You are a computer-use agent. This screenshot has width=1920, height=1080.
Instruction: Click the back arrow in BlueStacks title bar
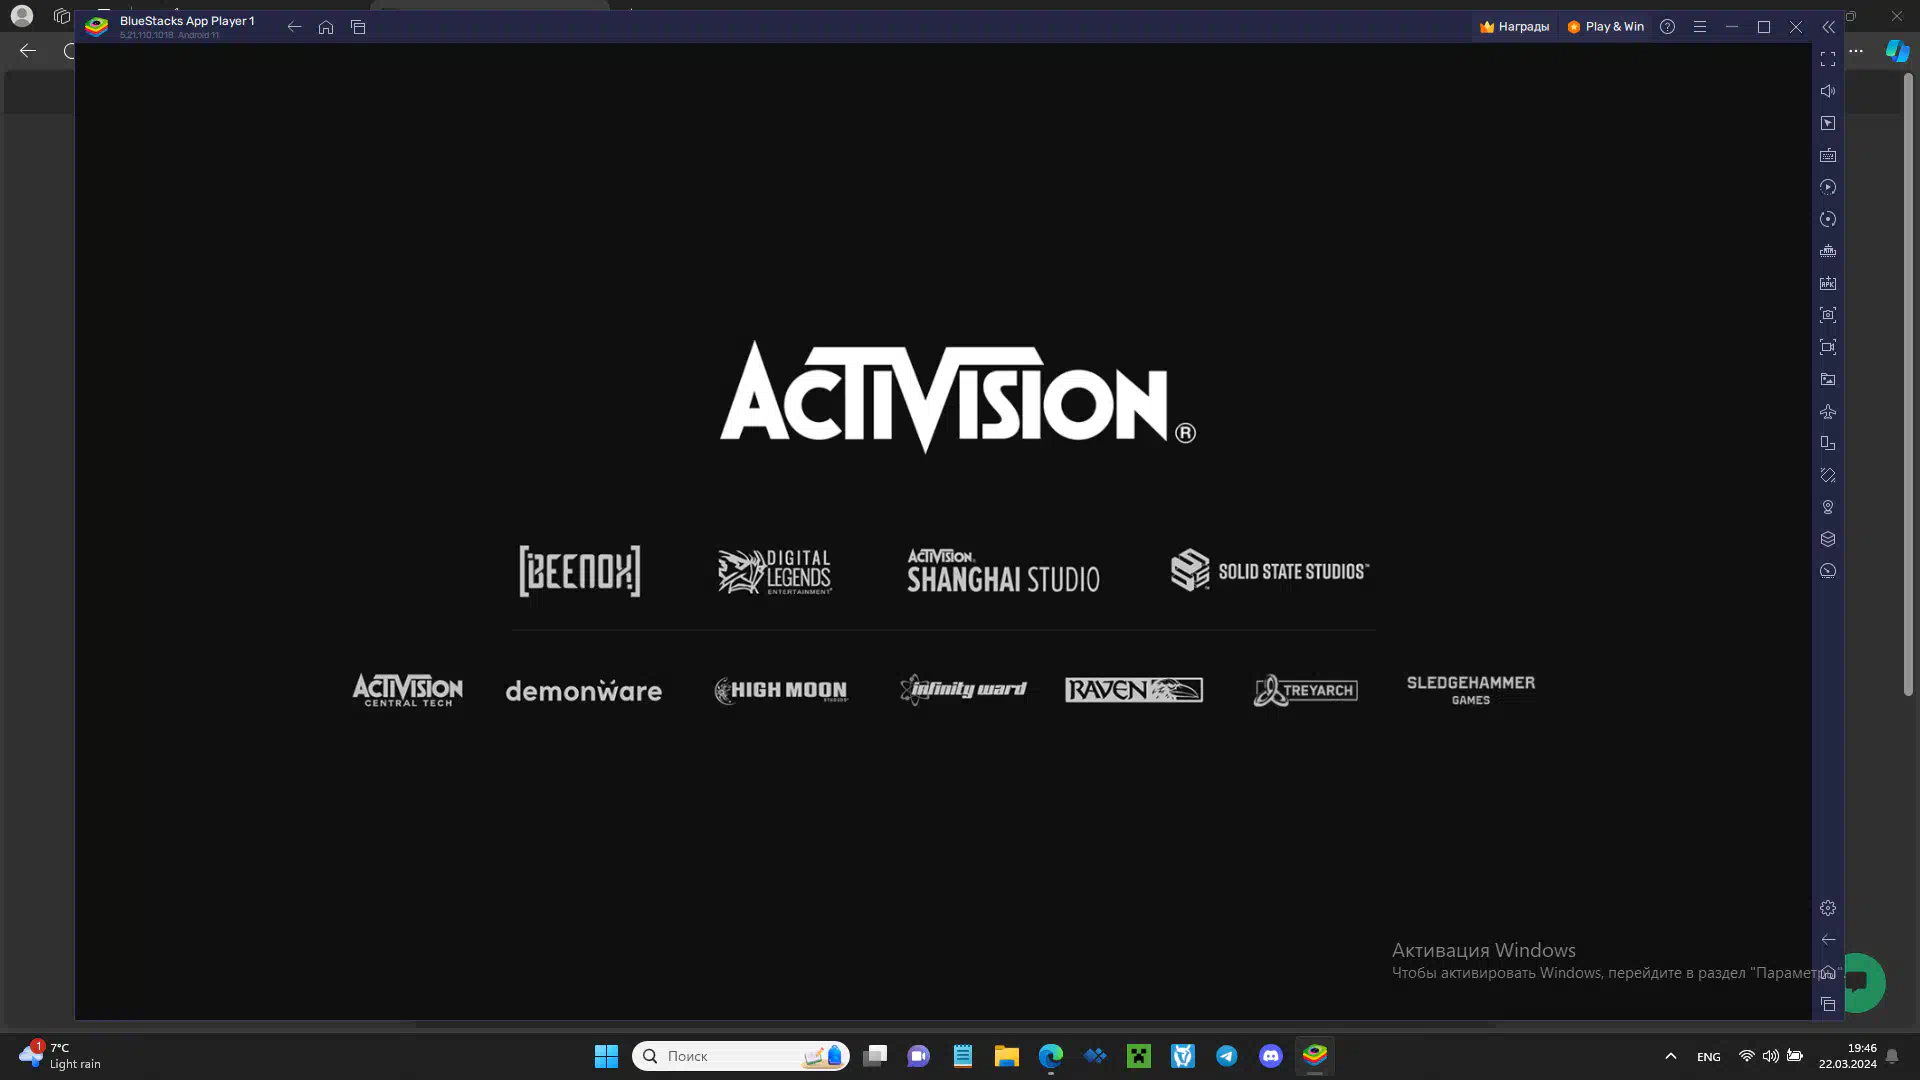pyautogui.click(x=294, y=27)
